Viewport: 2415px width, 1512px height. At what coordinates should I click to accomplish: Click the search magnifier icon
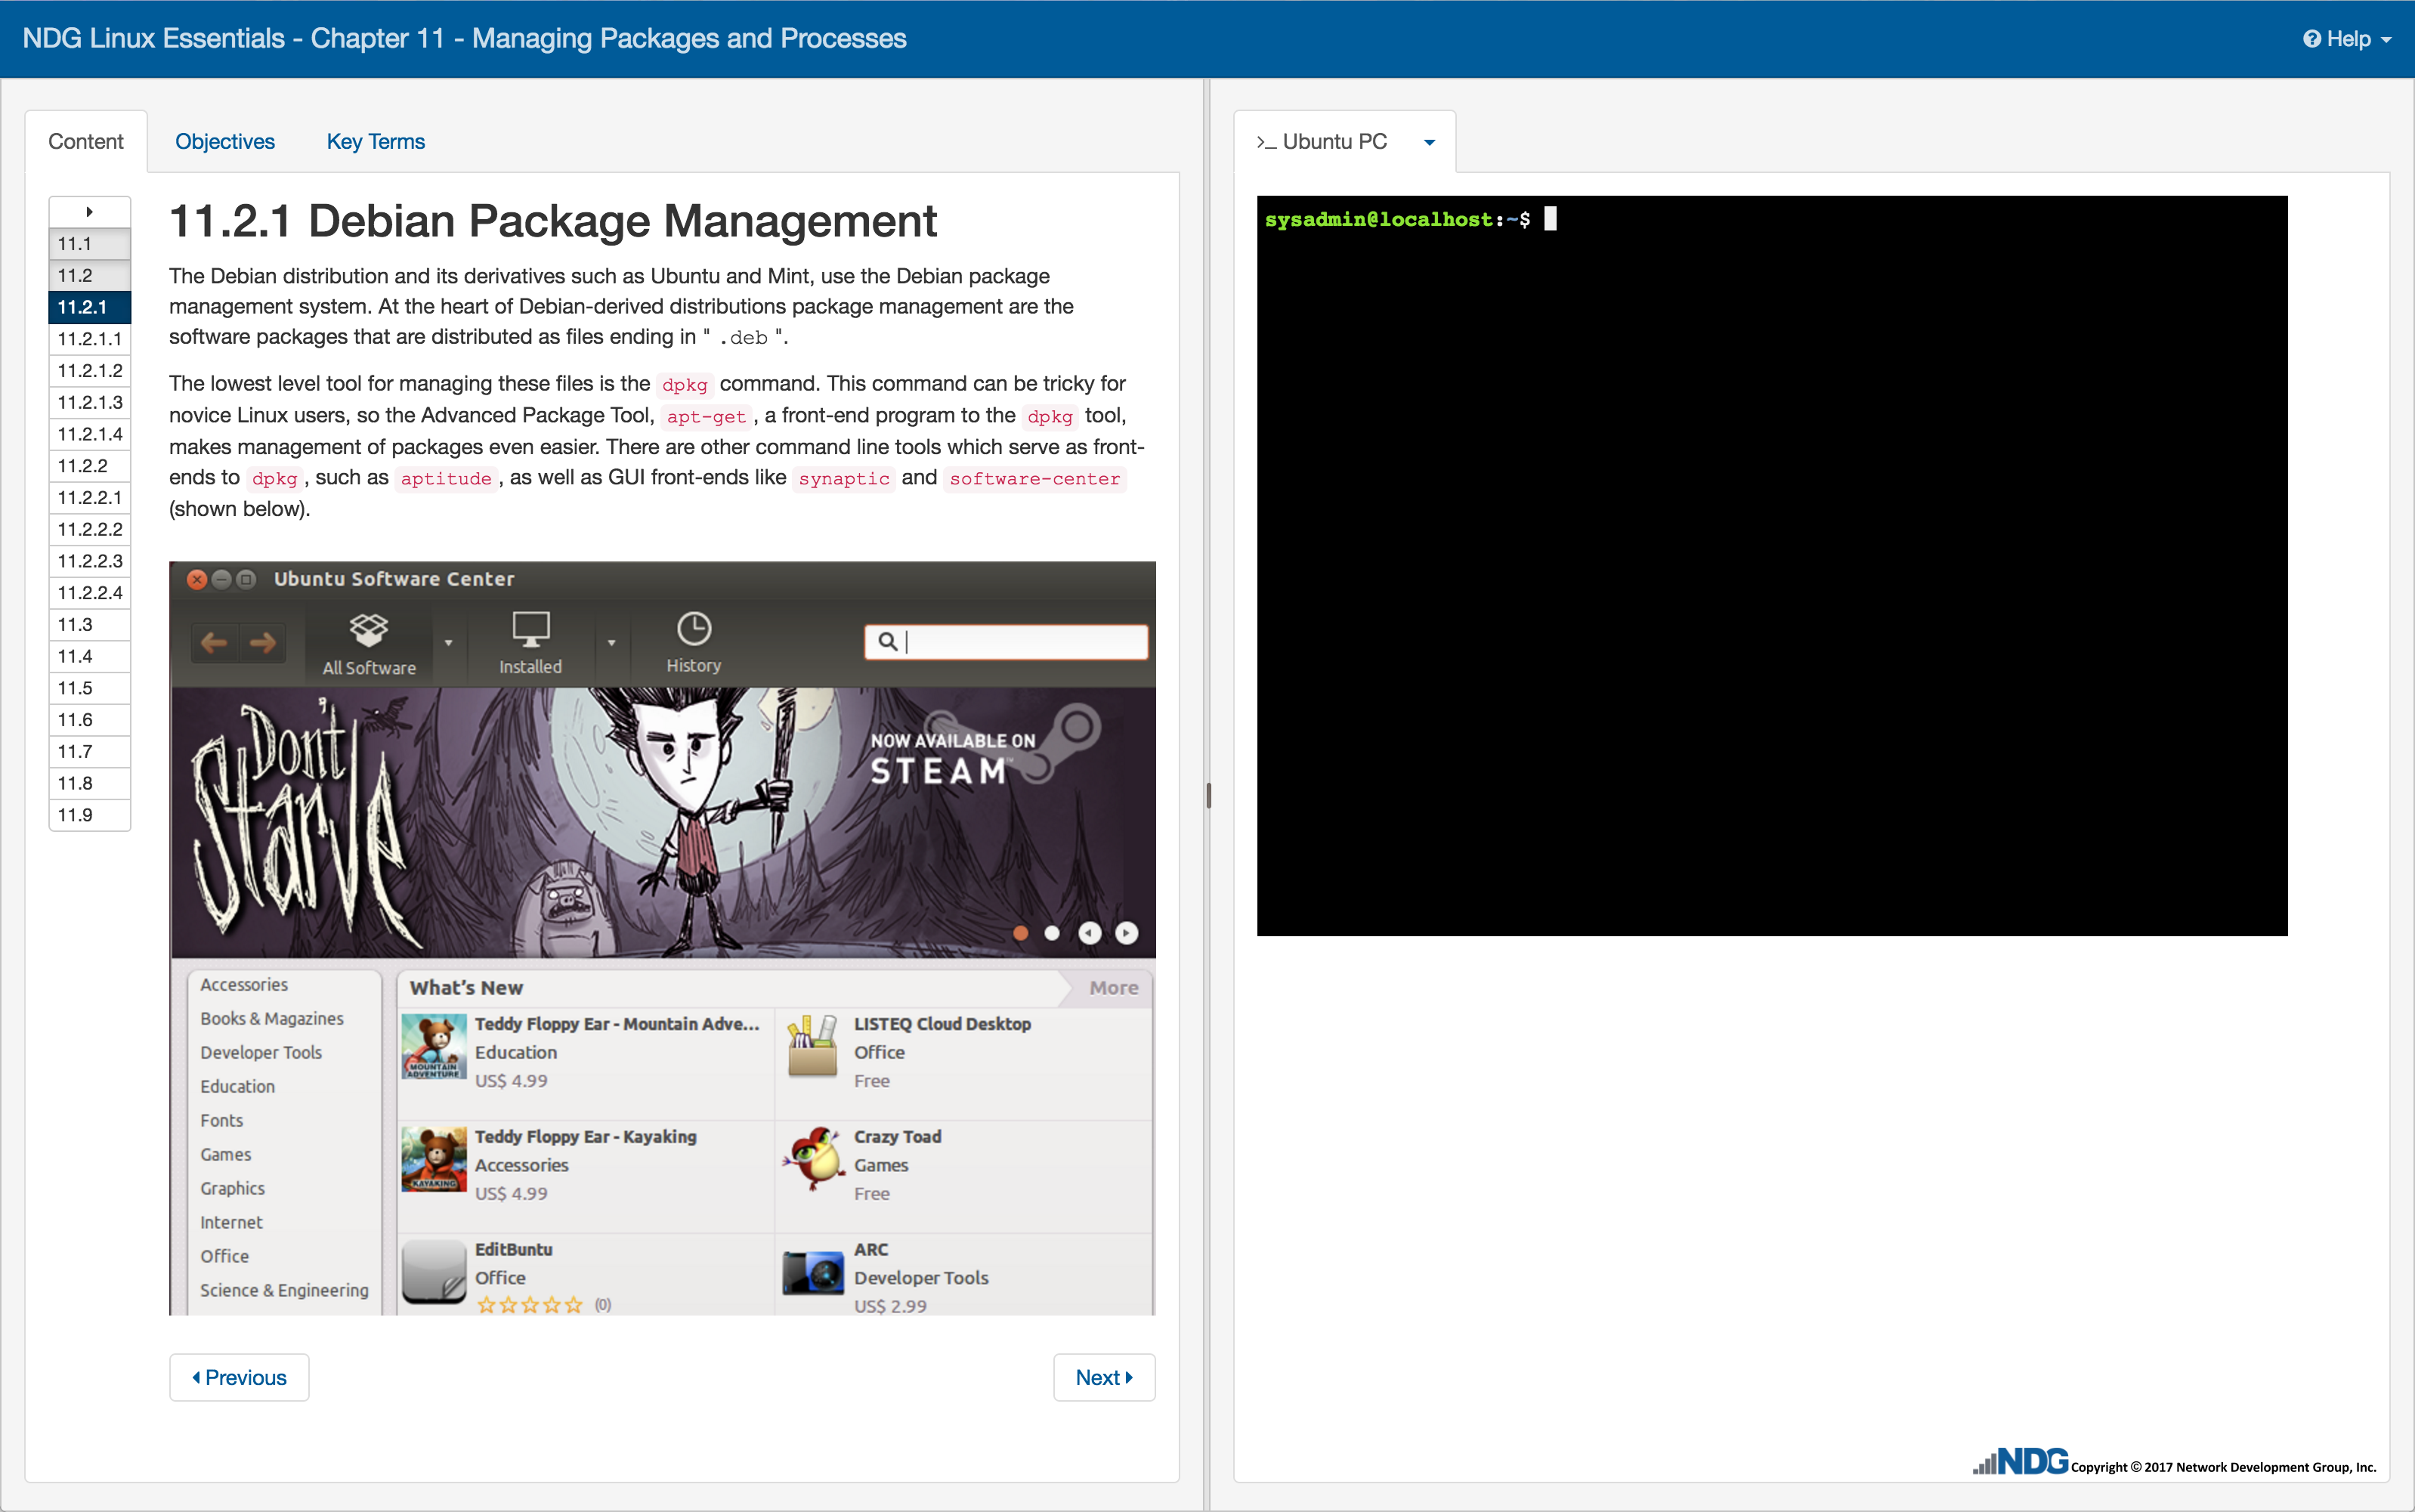[x=887, y=642]
